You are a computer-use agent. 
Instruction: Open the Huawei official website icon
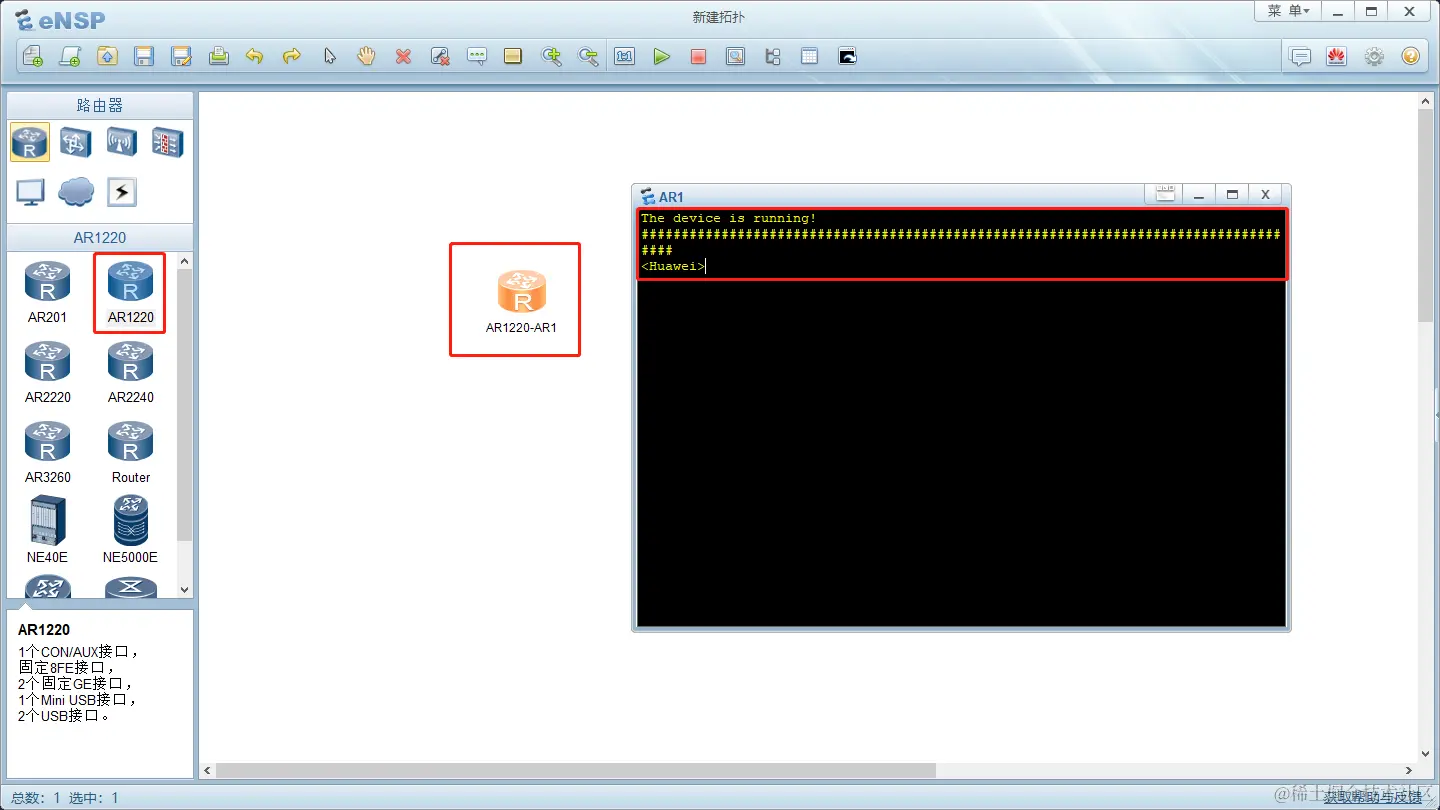click(x=1337, y=57)
